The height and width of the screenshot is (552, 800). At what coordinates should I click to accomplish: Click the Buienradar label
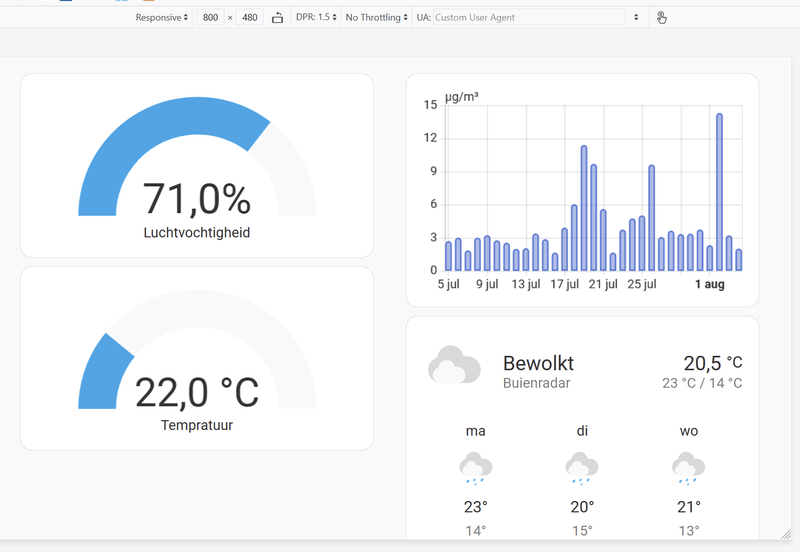pyautogui.click(x=536, y=383)
